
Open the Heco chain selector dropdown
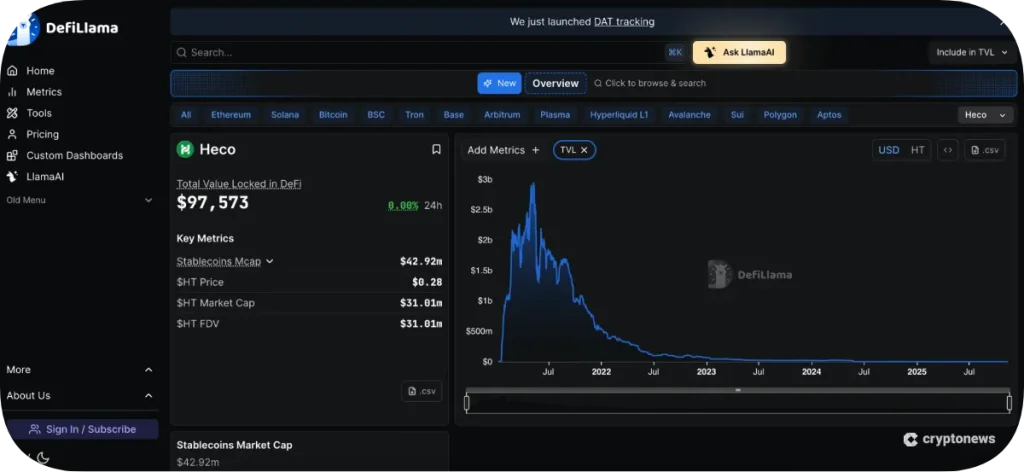[x=985, y=115]
